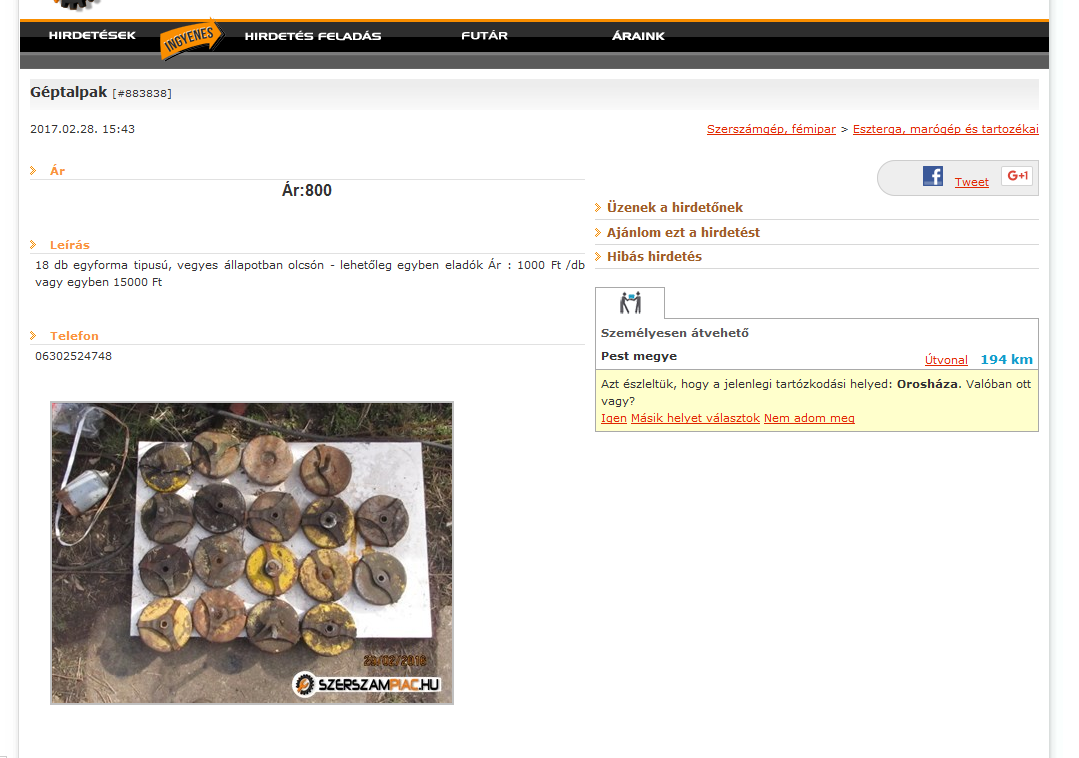This screenshot has width=1079, height=758.
Task: Click Másik helyet választok link
Action: tap(695, 418)
